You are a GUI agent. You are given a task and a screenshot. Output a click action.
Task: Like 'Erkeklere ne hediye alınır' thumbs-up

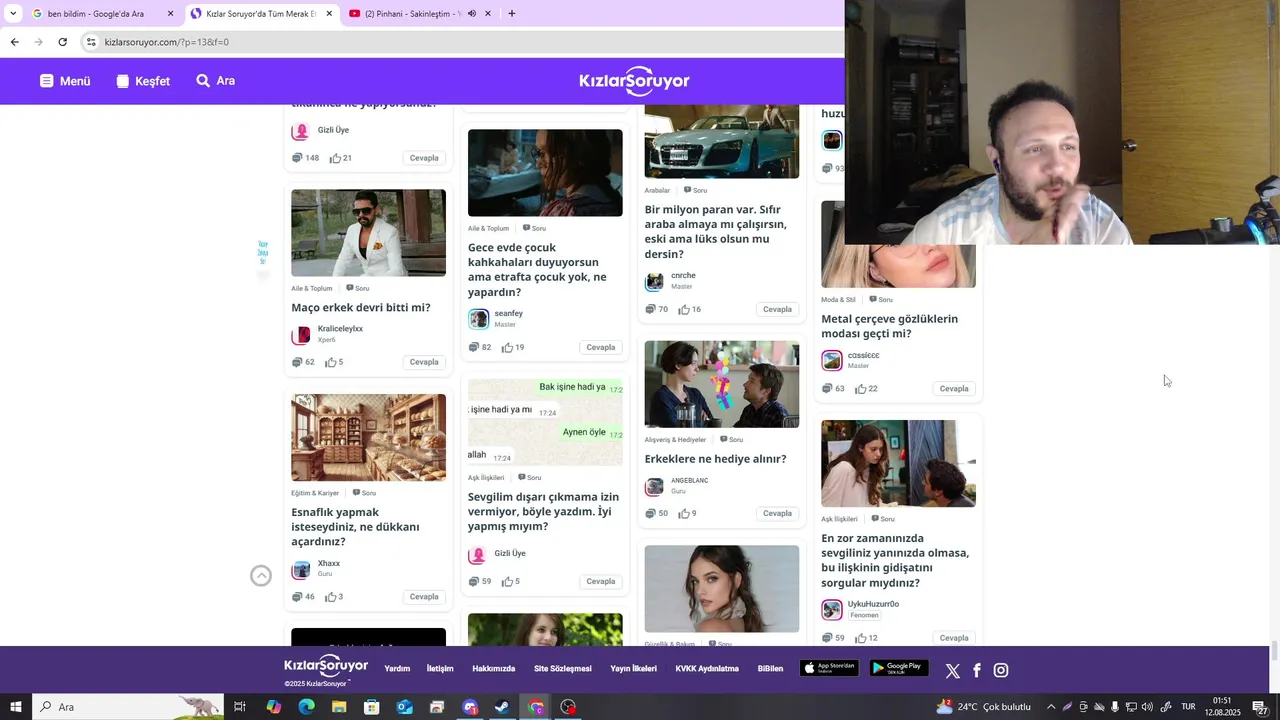[x=684, y=513]
